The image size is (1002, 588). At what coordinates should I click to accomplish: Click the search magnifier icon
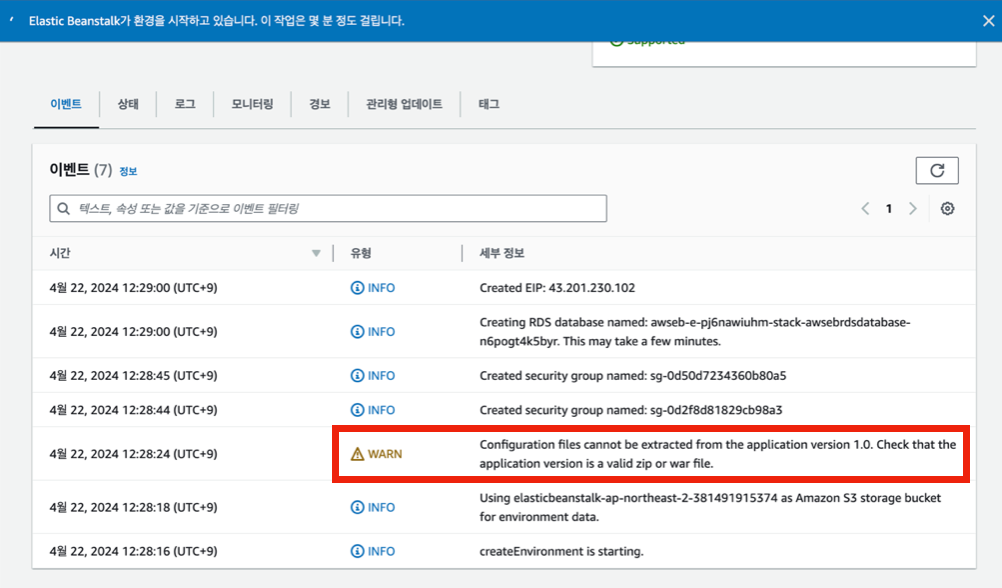[x=63, y=208]
